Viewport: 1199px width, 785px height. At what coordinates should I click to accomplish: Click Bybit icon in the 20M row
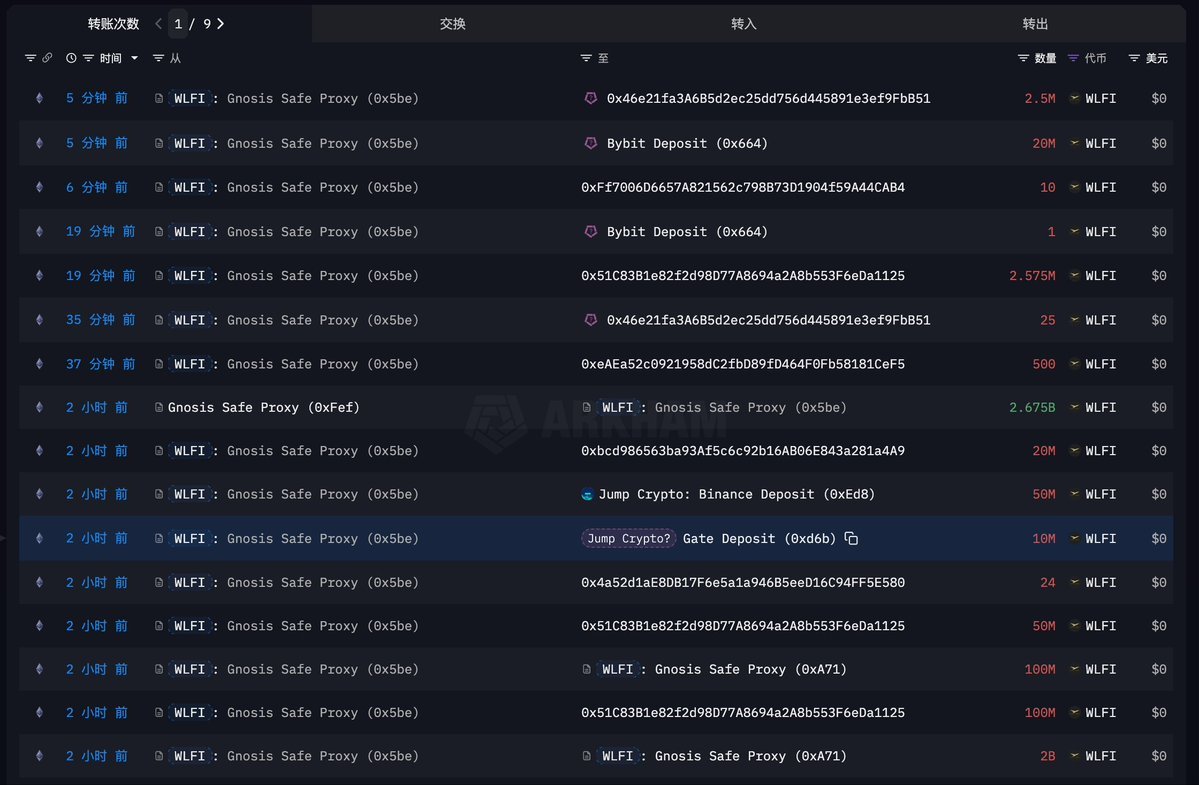click(590, 144)
